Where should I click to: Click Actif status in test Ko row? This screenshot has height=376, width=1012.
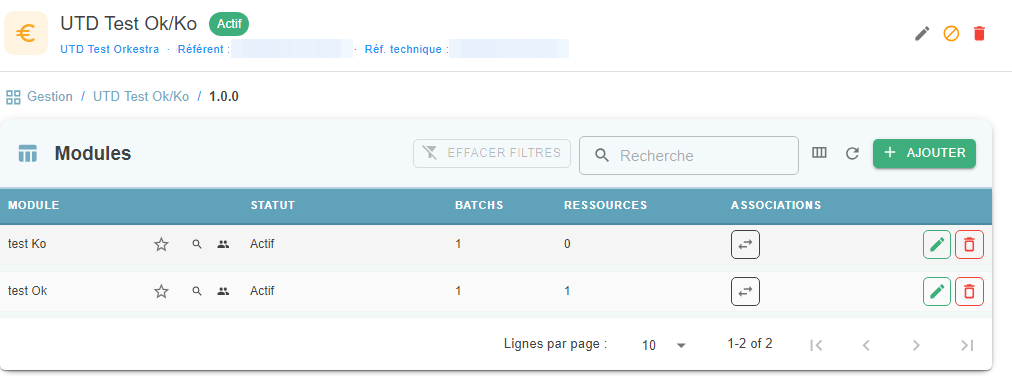(262, 244)
